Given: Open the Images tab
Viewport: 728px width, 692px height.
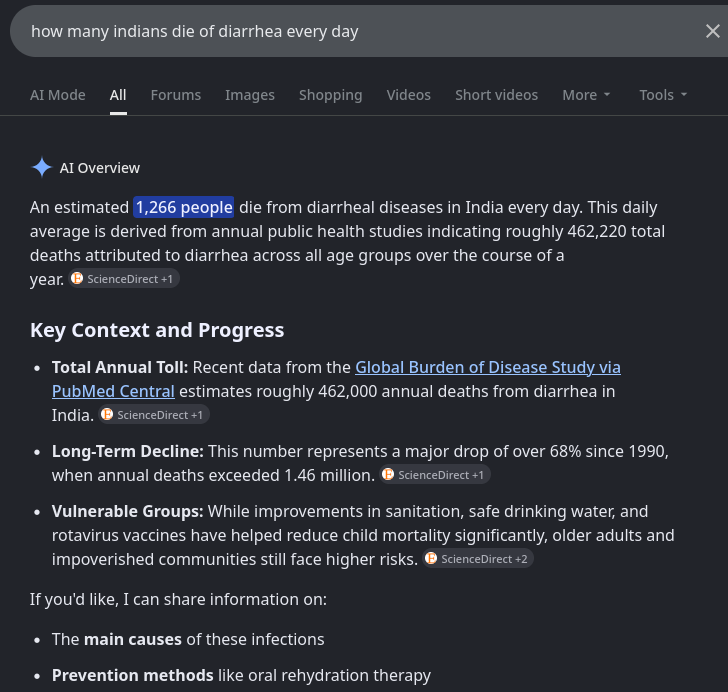Looking at the screenshot, I should tap(250, 95).
